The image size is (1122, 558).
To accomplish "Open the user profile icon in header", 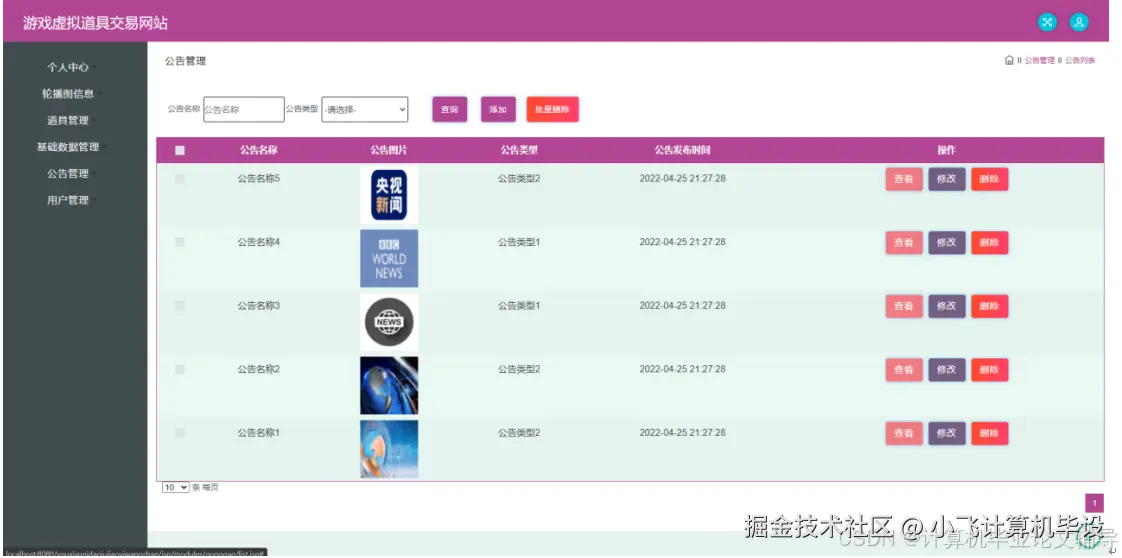I will 1079,22.
